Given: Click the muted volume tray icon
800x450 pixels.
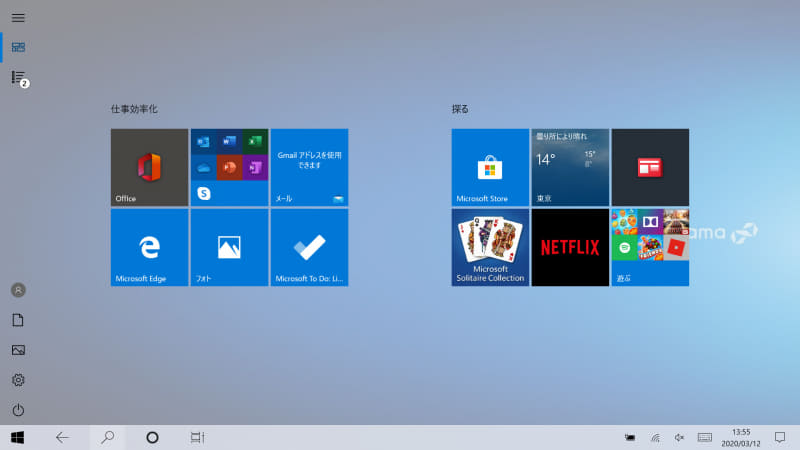Looking at the screenshot, I should pyautogui.click(x=680, y=438).
